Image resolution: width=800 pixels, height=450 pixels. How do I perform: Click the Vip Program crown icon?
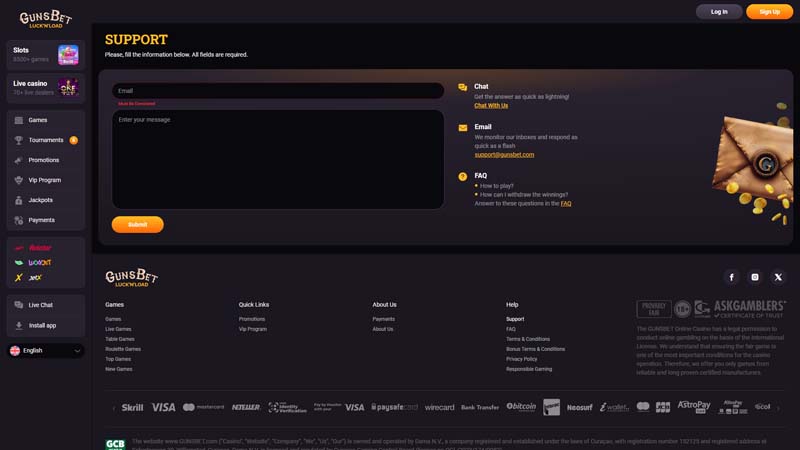[19, 180]
